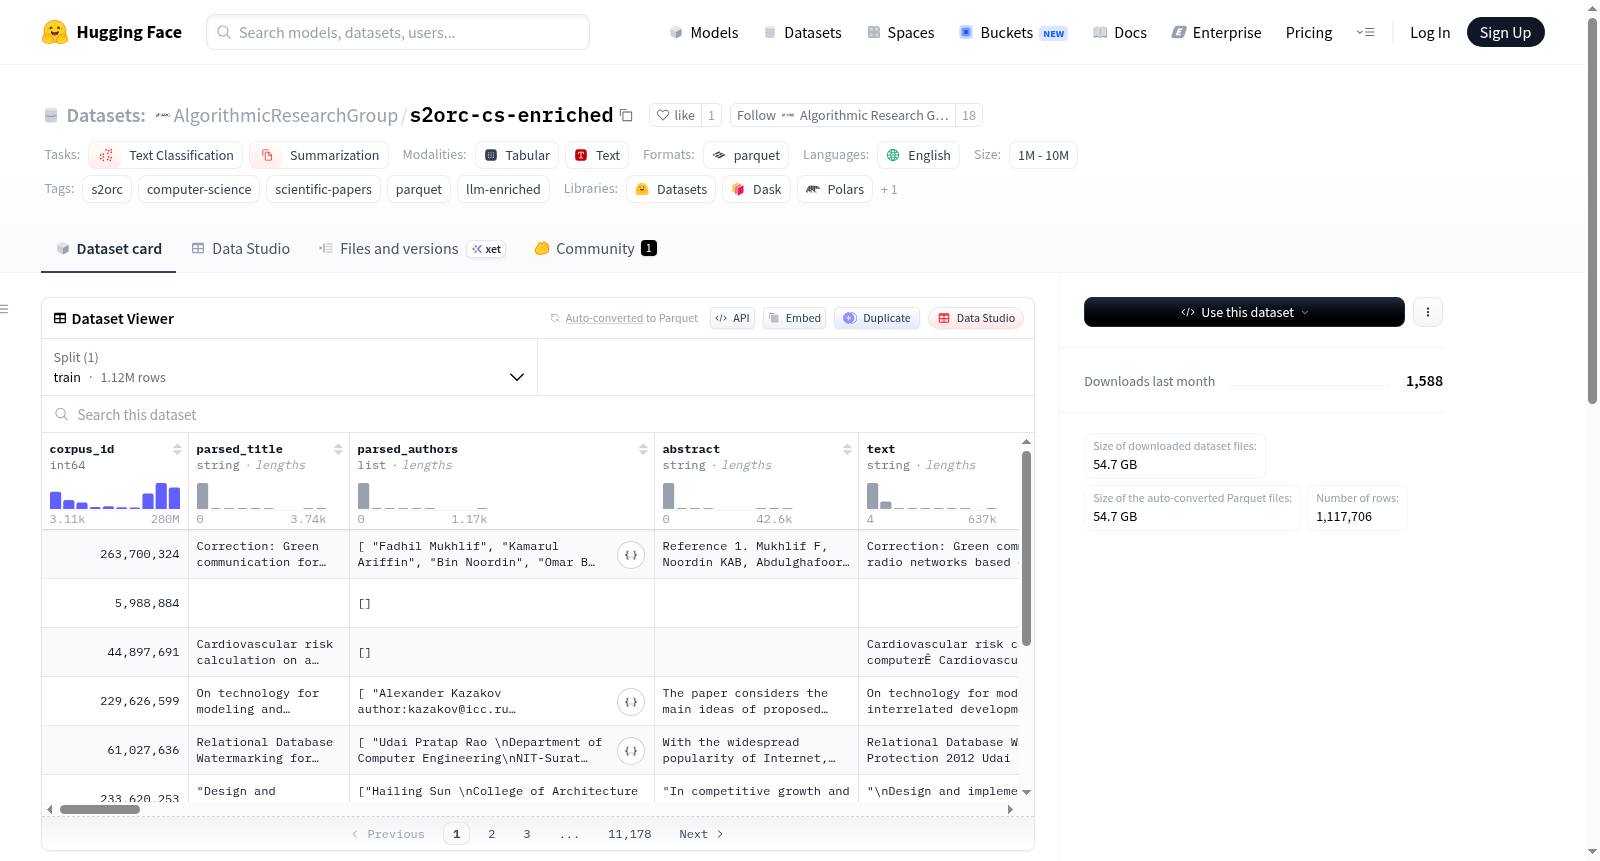1600x861 pixels.
Task: Click the Embed button
Action: [794, 318]
